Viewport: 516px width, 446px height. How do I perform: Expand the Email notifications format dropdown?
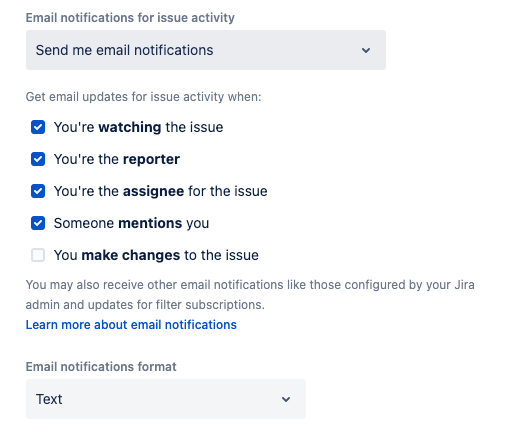[166, 399]
